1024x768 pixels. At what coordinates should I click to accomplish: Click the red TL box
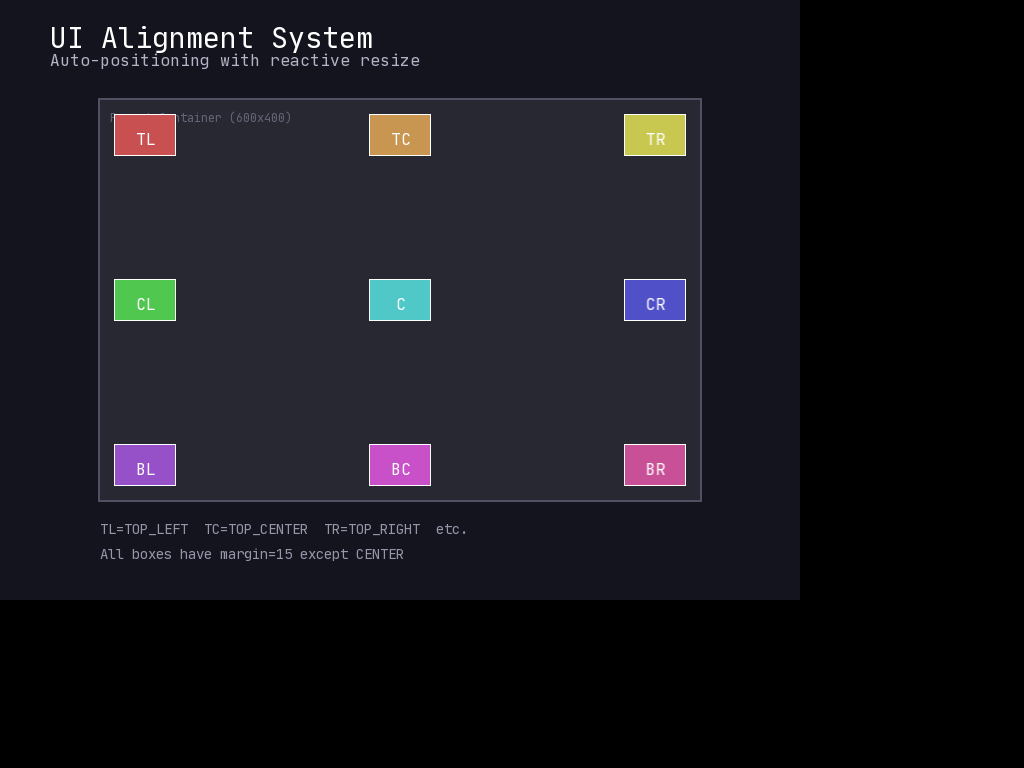point(145,135)
